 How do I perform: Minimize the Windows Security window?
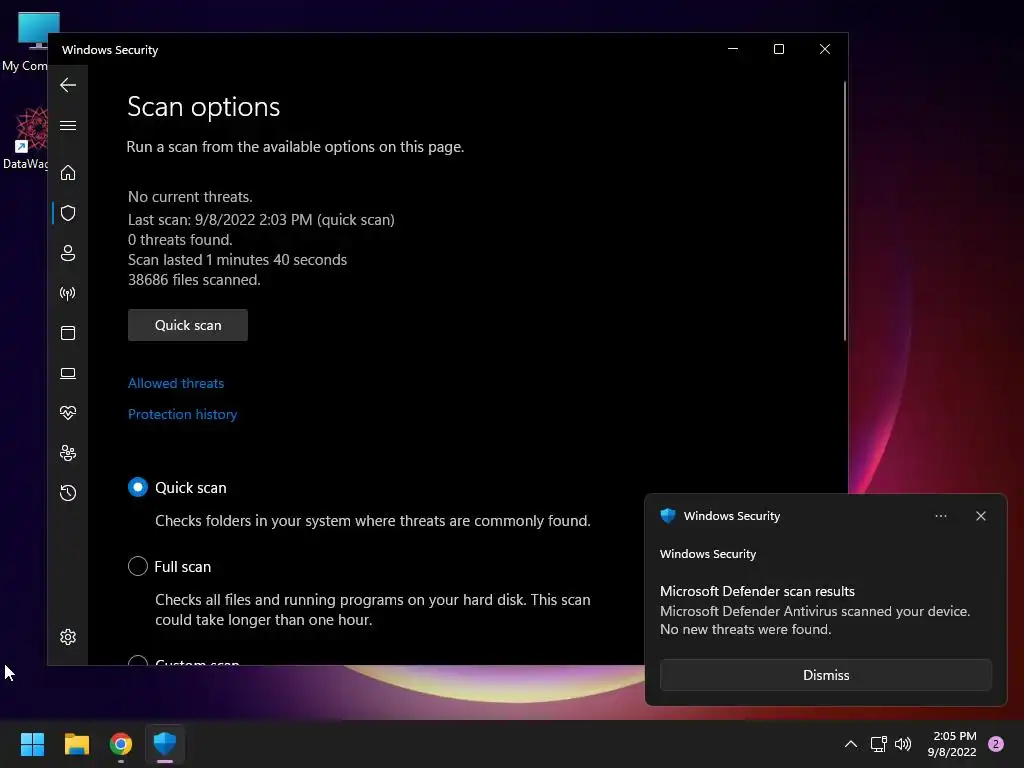coord(733,49)
